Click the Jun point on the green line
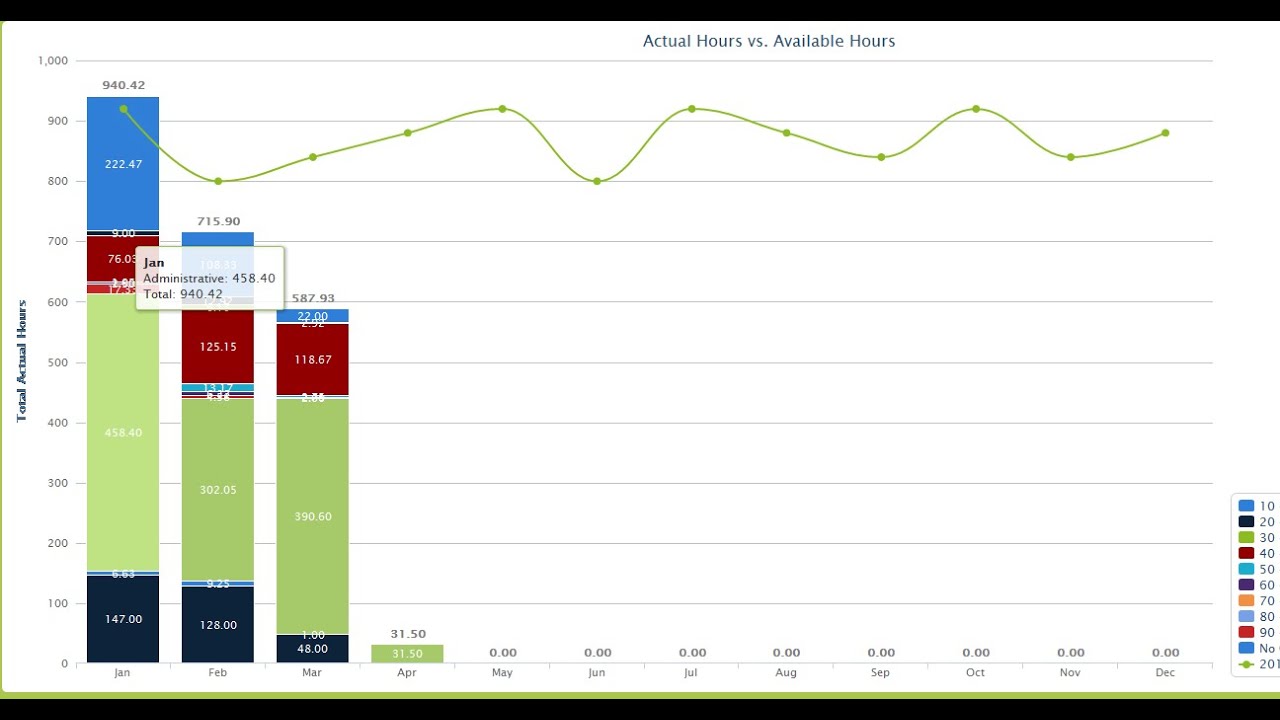Viewport: 1280px width, 720px height. click(x=597, y=181)
